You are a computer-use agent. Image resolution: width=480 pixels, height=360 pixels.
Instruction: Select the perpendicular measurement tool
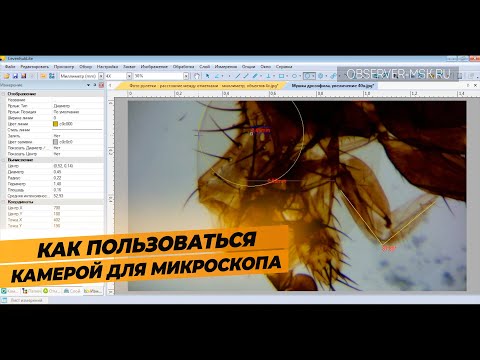tap(268, 76)
